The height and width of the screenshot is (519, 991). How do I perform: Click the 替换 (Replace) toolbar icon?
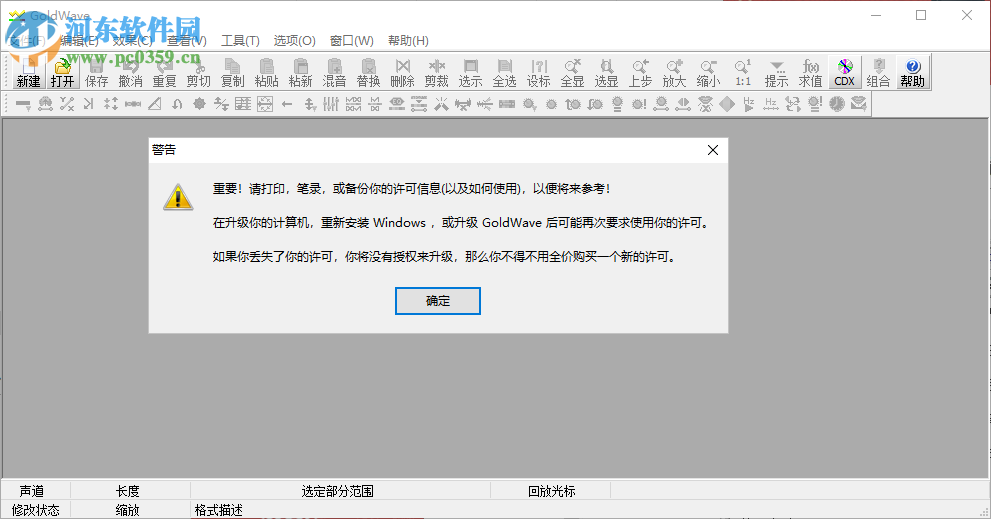click(368, 72)
